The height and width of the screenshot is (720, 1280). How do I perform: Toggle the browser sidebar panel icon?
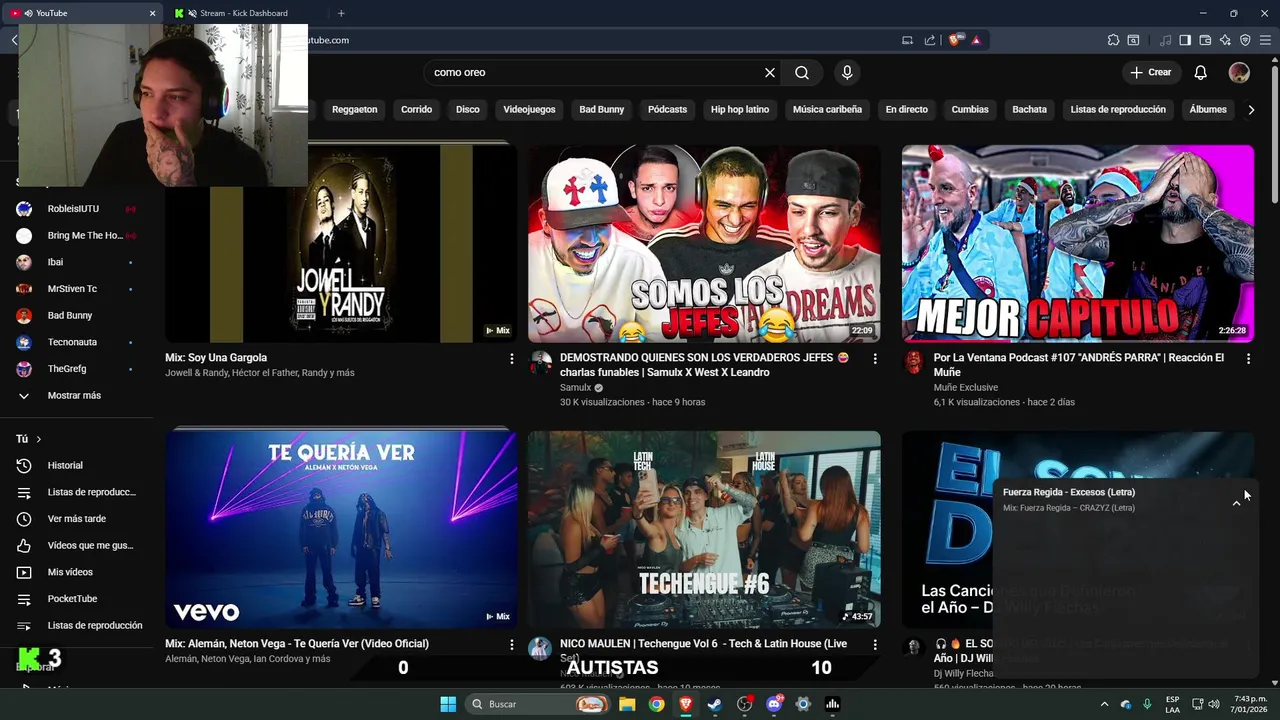[1185, 40]
